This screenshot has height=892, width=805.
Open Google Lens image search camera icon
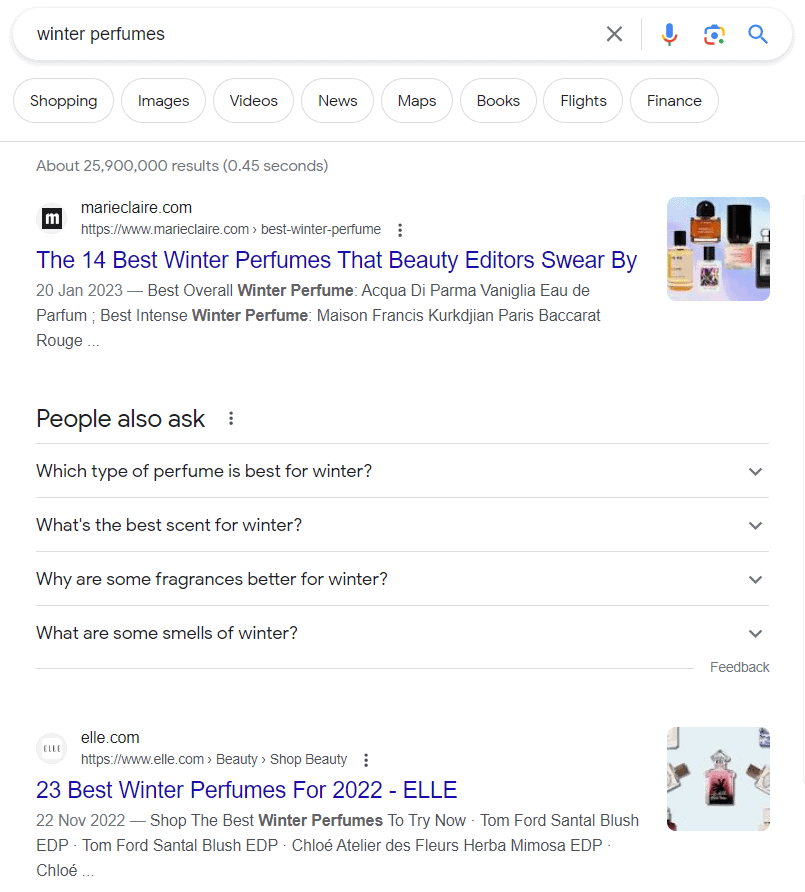714,33
